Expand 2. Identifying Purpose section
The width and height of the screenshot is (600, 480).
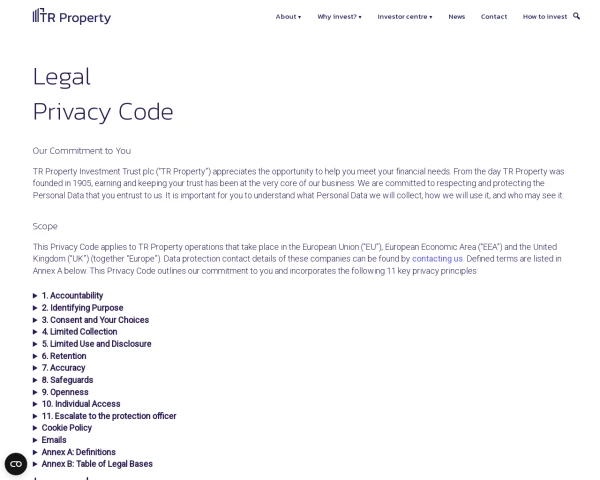tap(82, 308)
